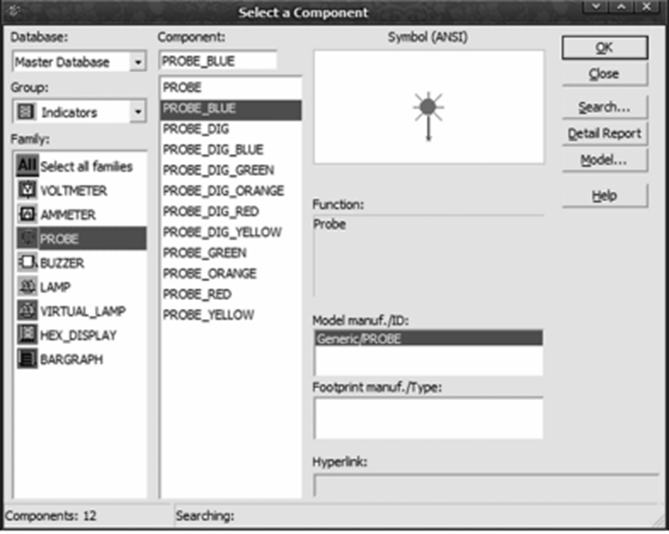Select PROBE_GREEN component

coord(231,253)
